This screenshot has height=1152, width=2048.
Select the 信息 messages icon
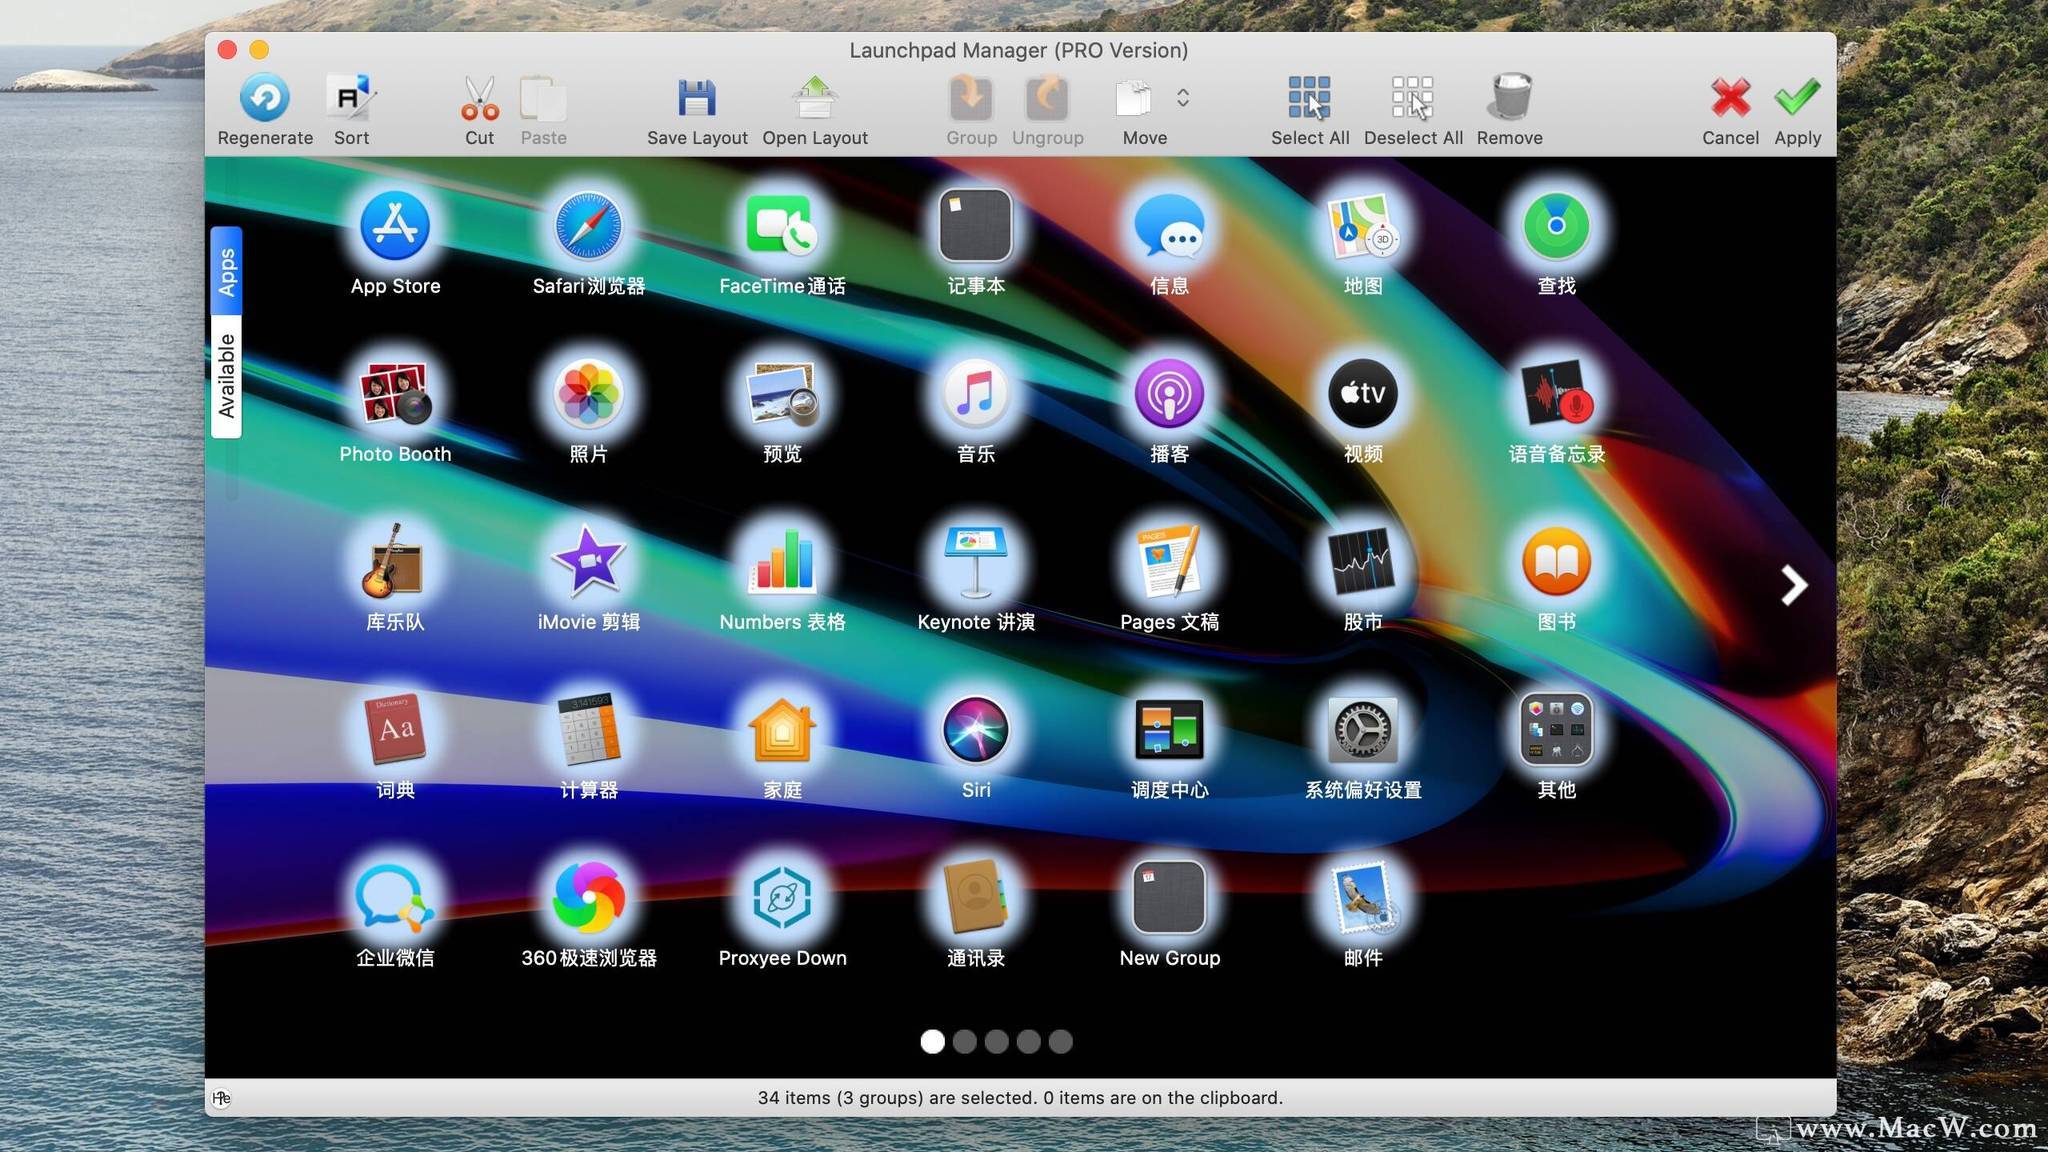click(x=1169, y=226)
